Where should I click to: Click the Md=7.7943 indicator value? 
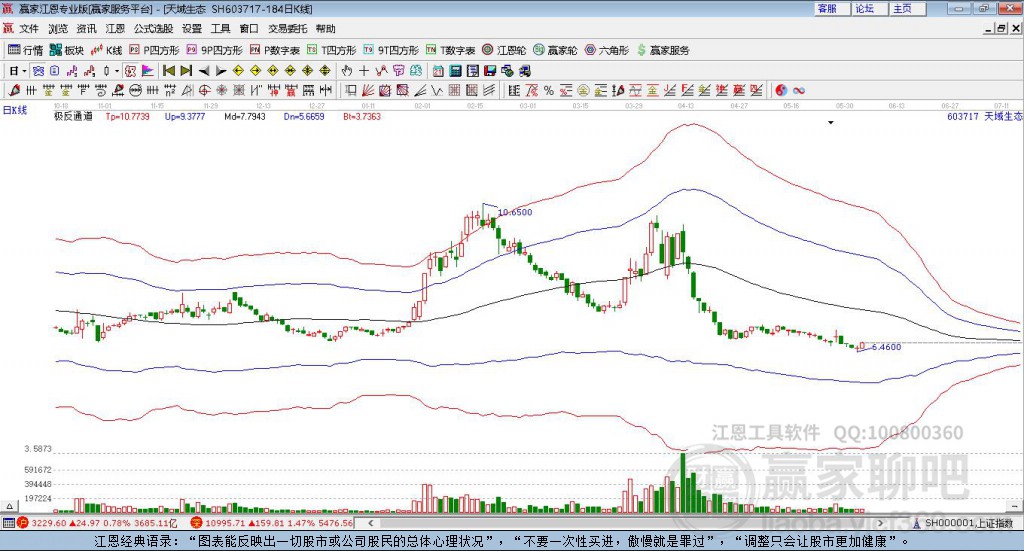click(245, 116)
